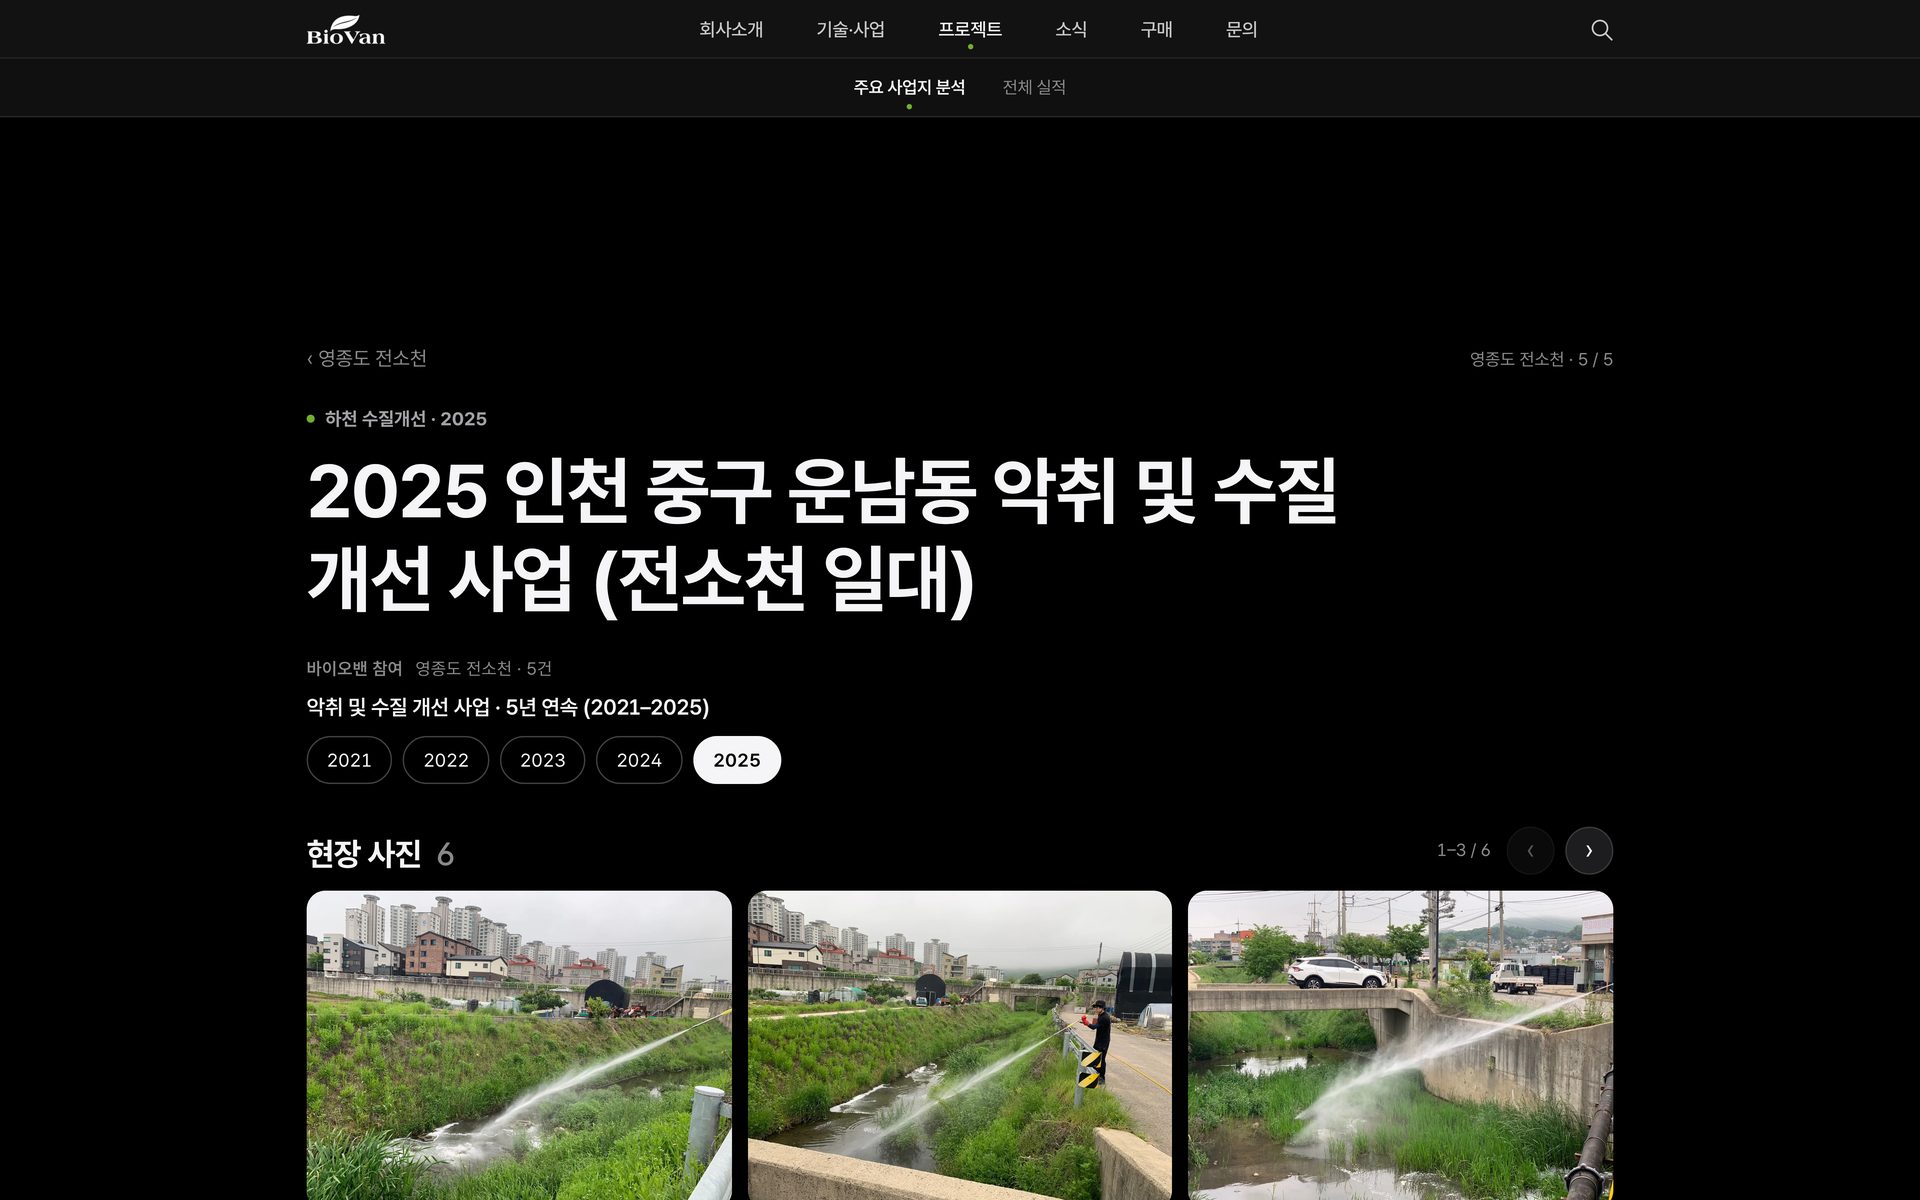Image resolution: width=1920 pixels, height=1200 pixels.
Task: Open the search magnifier icon
Action: point(1601,30)
